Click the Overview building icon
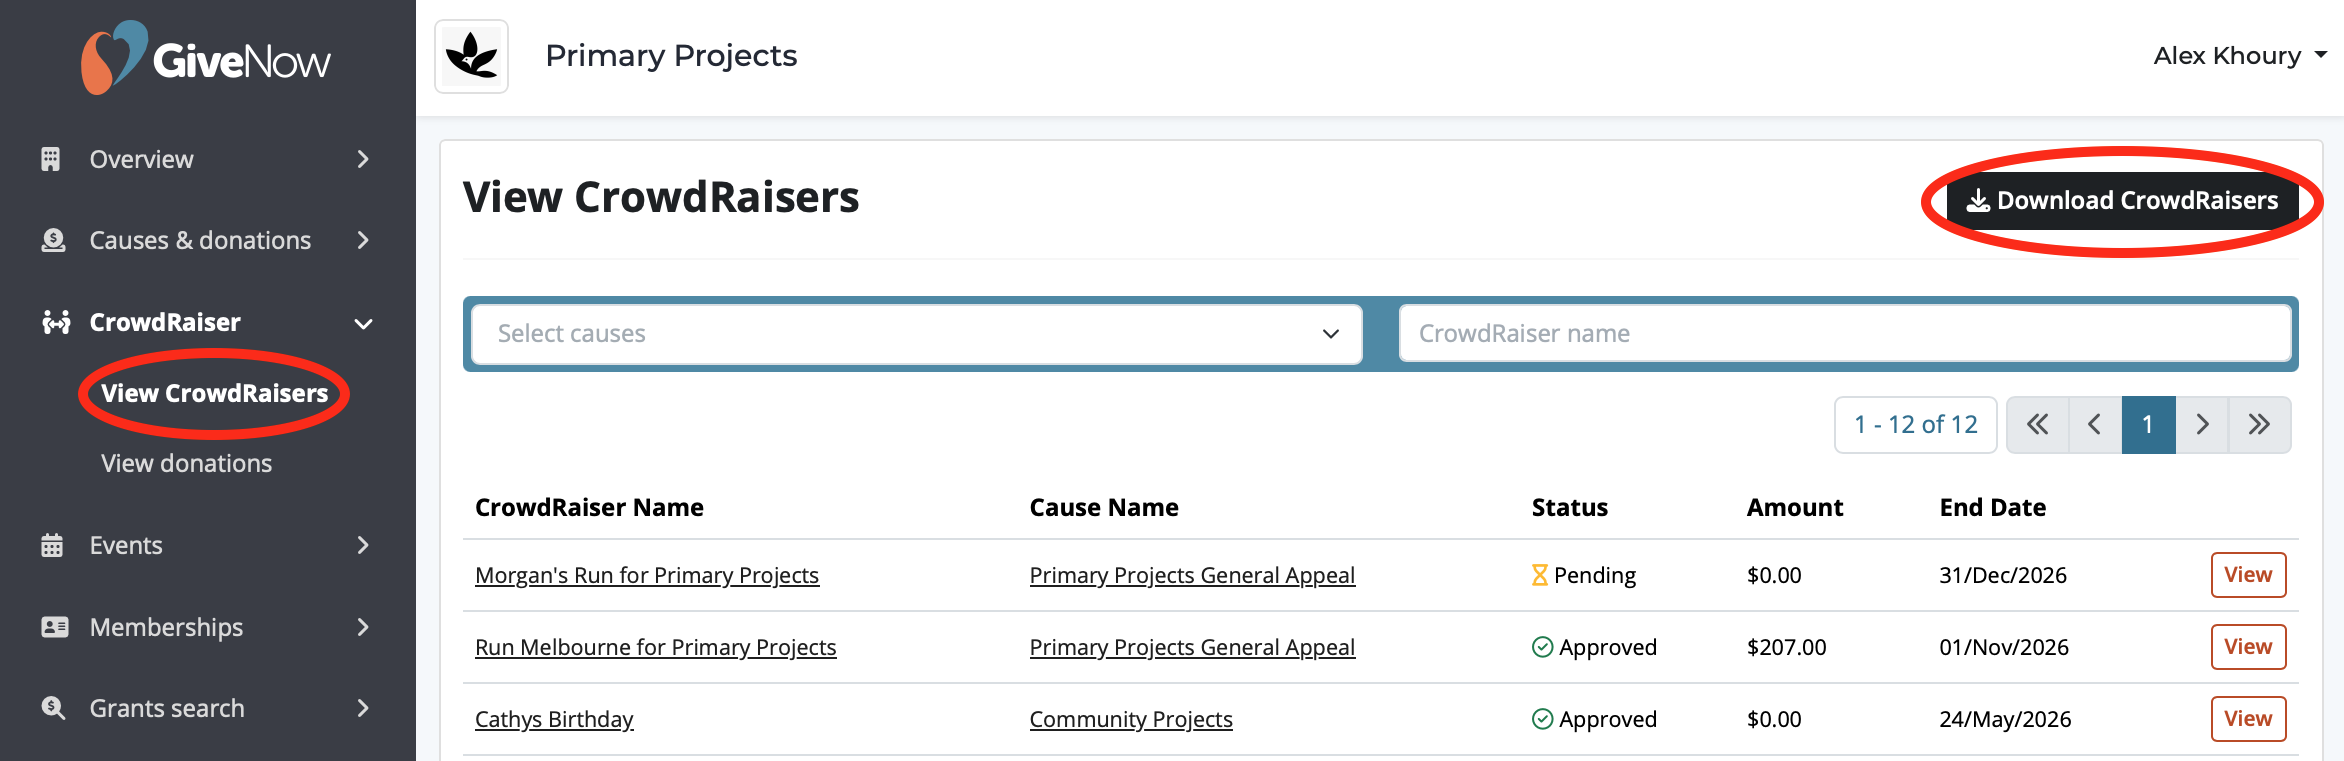 [51, 159]
